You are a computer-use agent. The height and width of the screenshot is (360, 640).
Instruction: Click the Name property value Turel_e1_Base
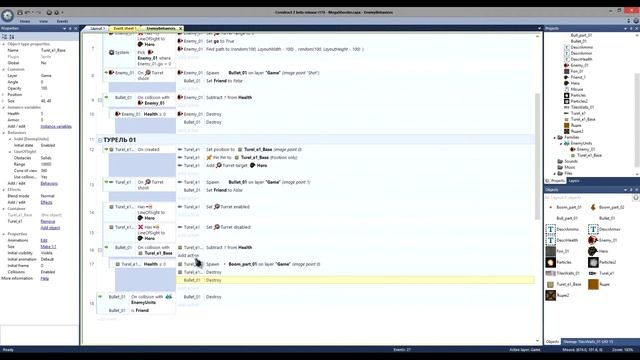pyautogui.click(x=53, y=50)
